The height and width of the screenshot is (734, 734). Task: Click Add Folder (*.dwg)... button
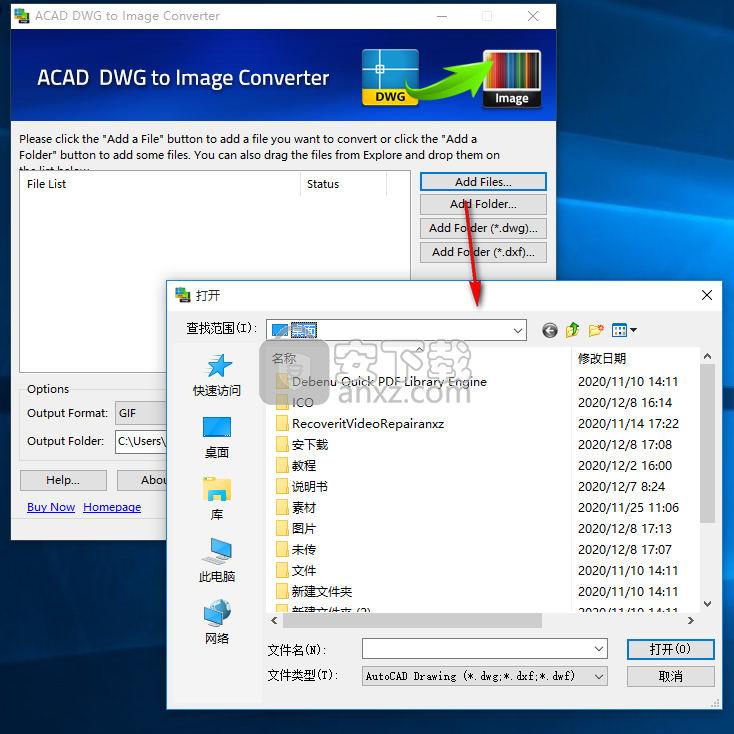click(483, 228)
